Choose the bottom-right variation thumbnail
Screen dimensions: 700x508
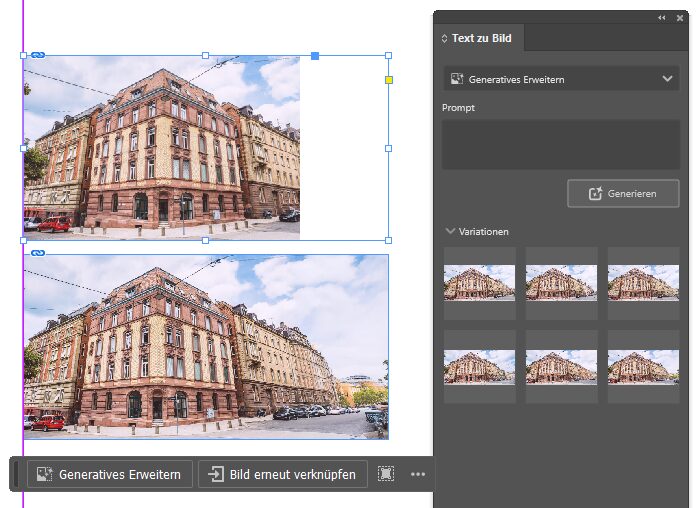643,366
